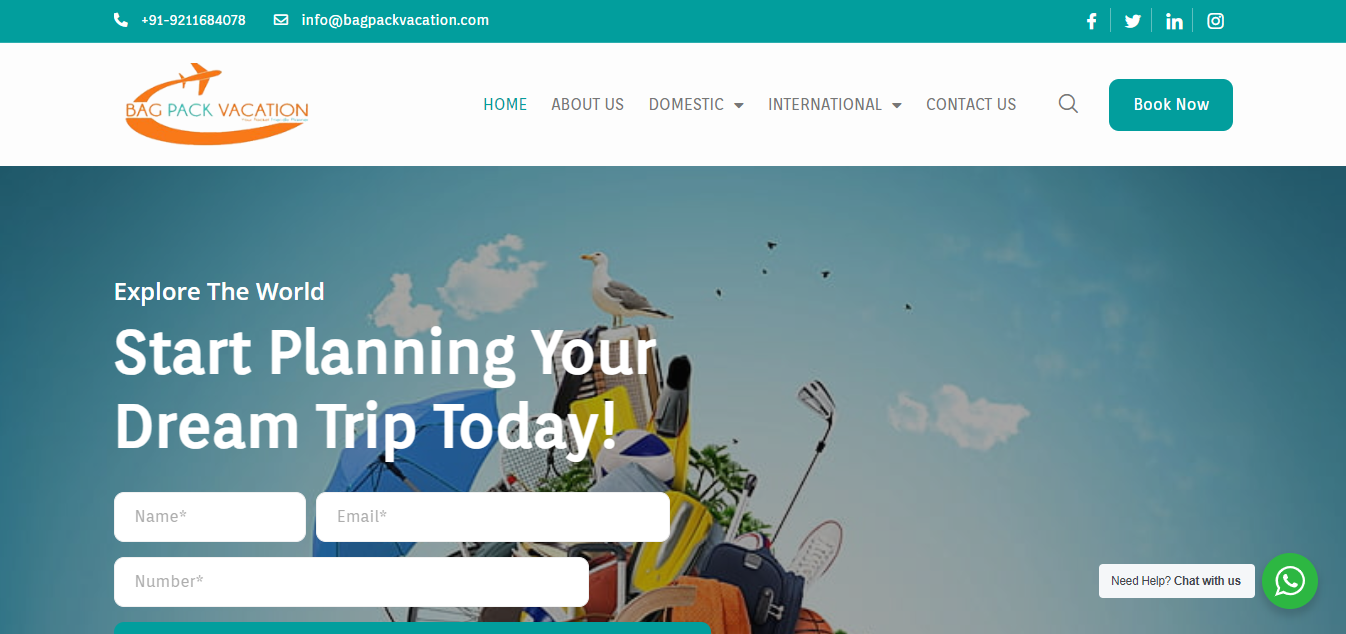Call the +91-9211684078 phone link
The height and width of the screenshot is (634, 1346).
(x=193, y=20)
